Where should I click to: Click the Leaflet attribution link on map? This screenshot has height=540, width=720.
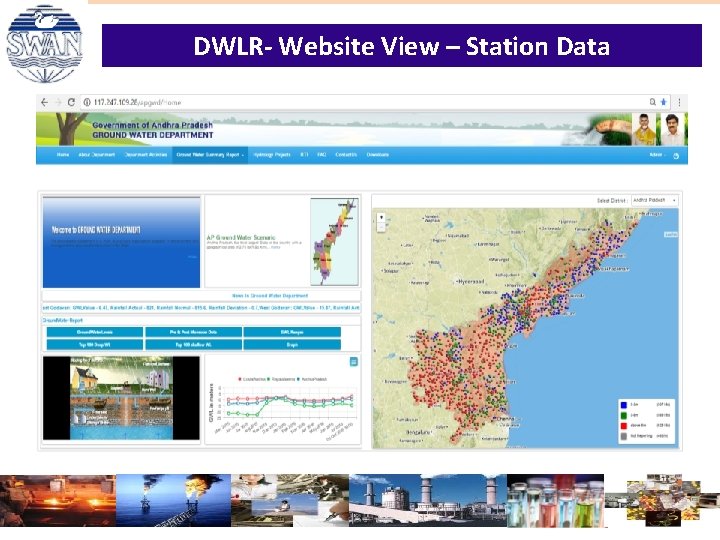(x=670, y=235)
